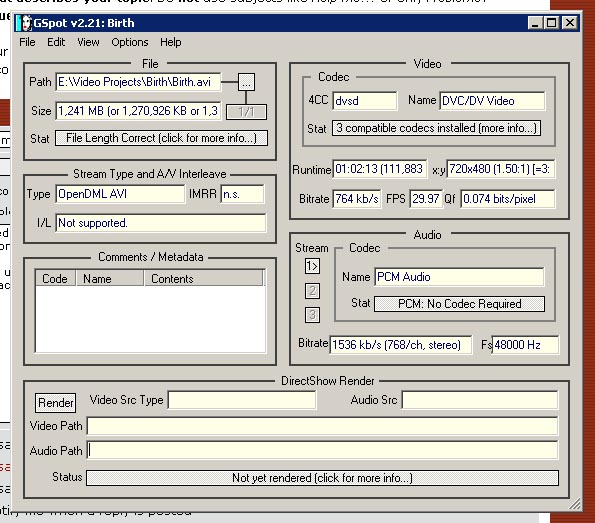Click the I/L field 'Not supported.'

(161, 223)
